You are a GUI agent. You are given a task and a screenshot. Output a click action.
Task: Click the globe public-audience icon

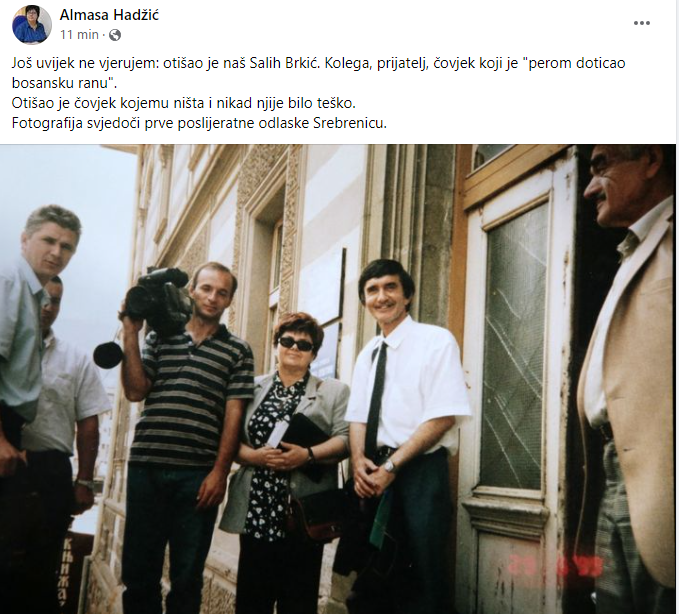point(115,35)
